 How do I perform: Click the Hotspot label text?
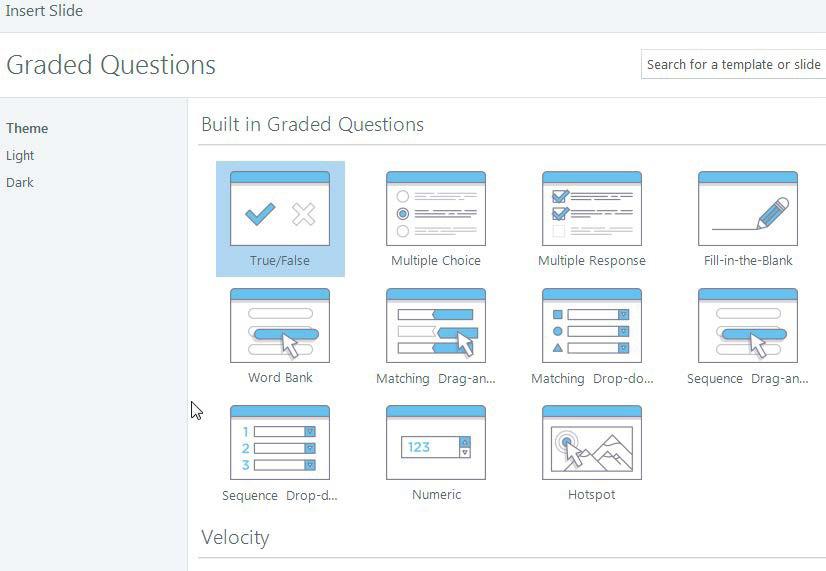(x=592, y=495)
